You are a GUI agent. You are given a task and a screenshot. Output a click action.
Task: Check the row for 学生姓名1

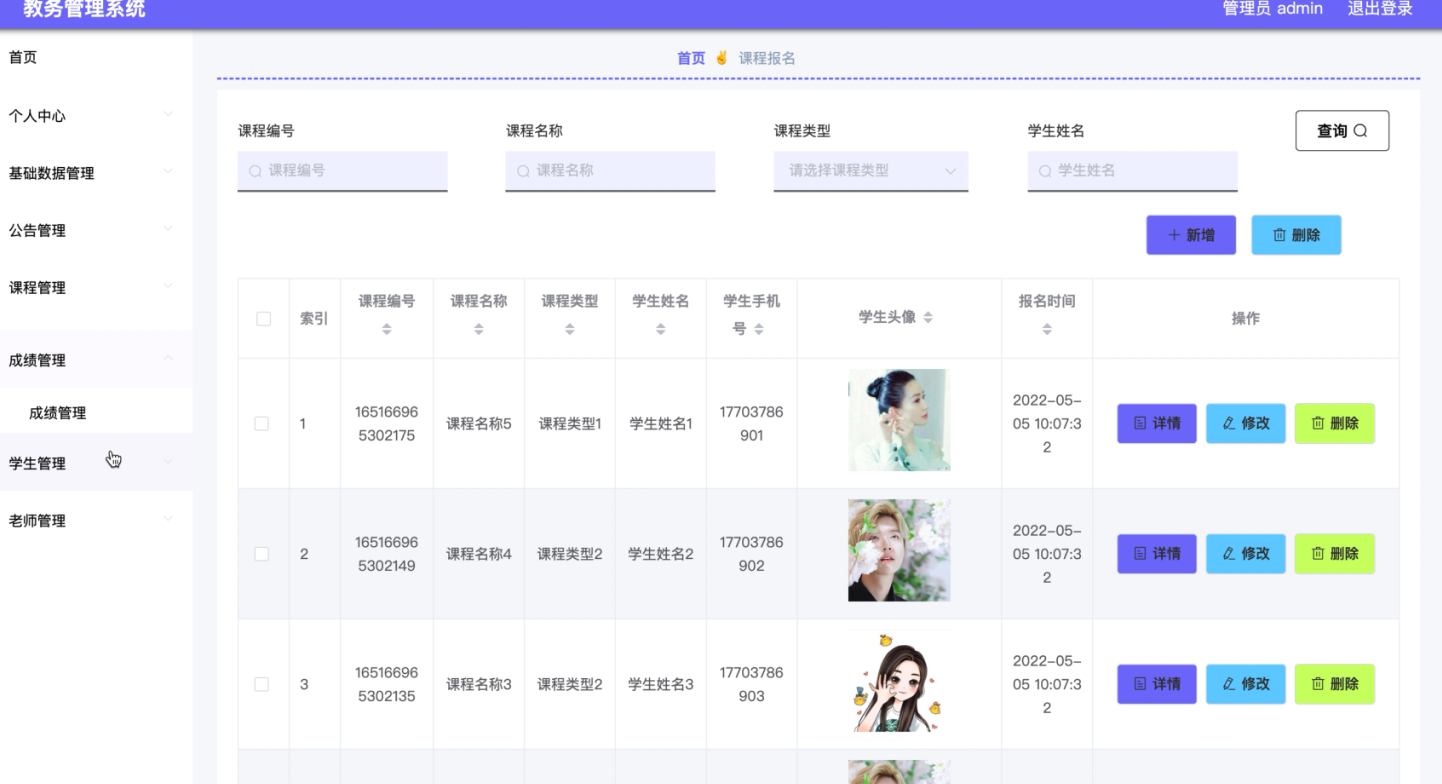262,424
